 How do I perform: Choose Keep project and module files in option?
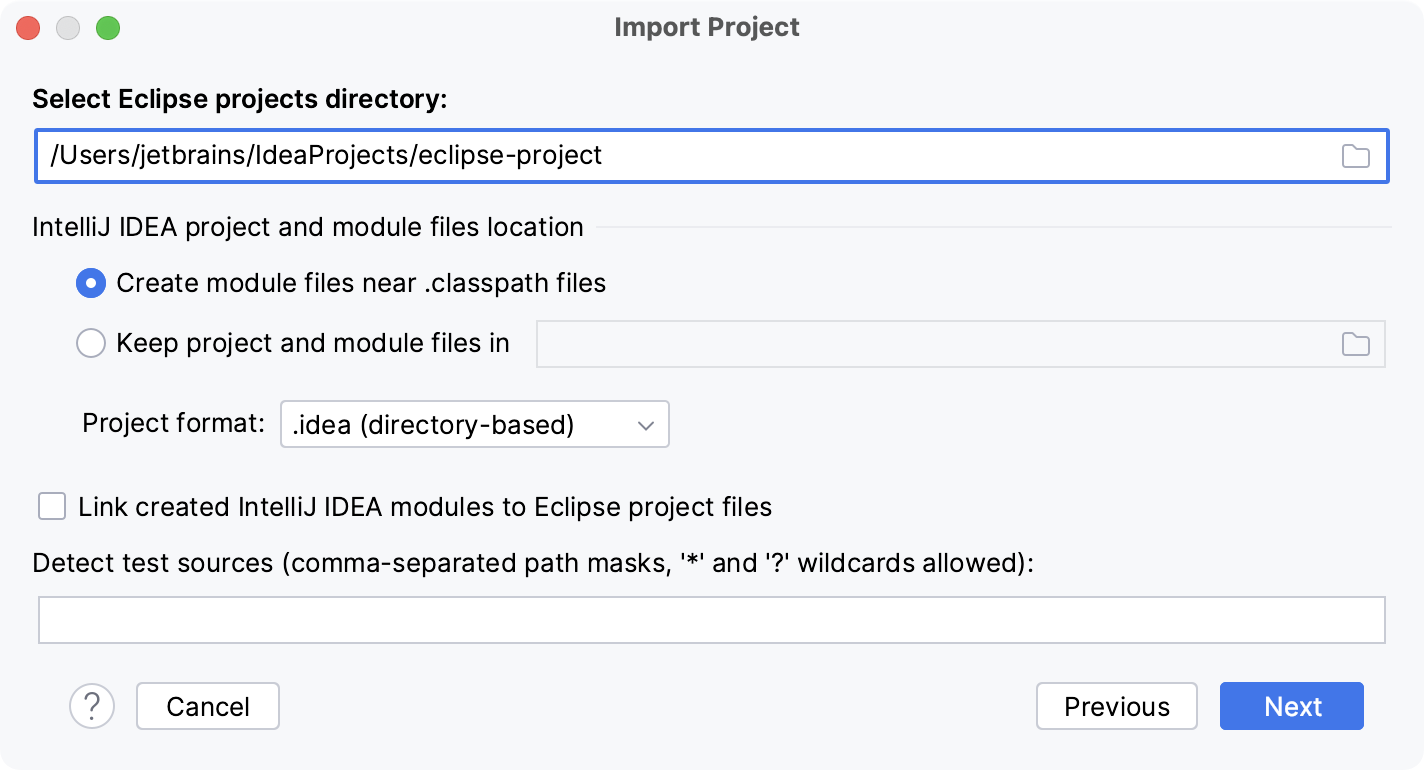[x=91, y=344]
